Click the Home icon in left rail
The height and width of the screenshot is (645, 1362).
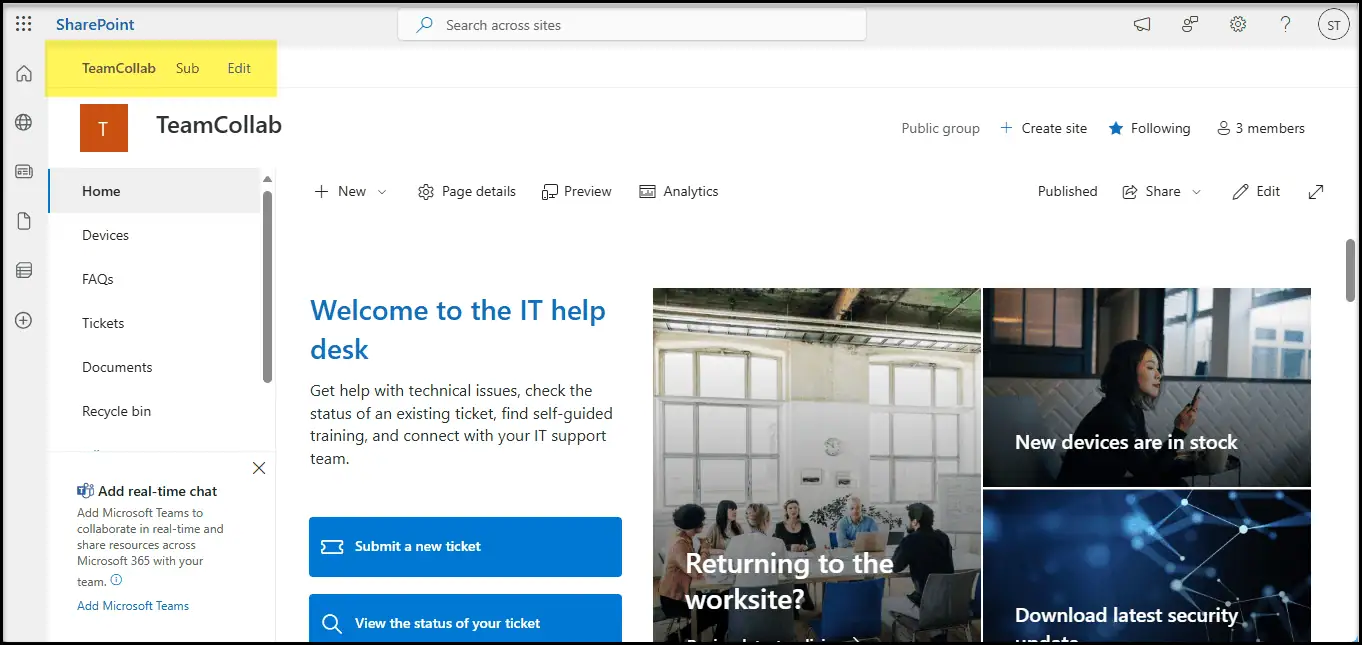[24, 73]
